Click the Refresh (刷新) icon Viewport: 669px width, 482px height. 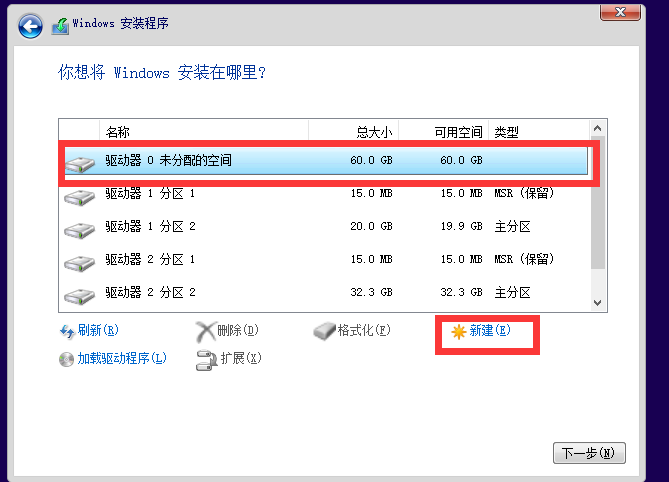coord(67,331)
